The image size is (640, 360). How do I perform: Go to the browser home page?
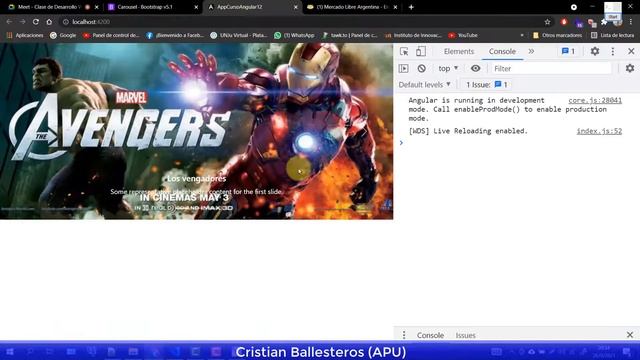click(x=49, y=22)
